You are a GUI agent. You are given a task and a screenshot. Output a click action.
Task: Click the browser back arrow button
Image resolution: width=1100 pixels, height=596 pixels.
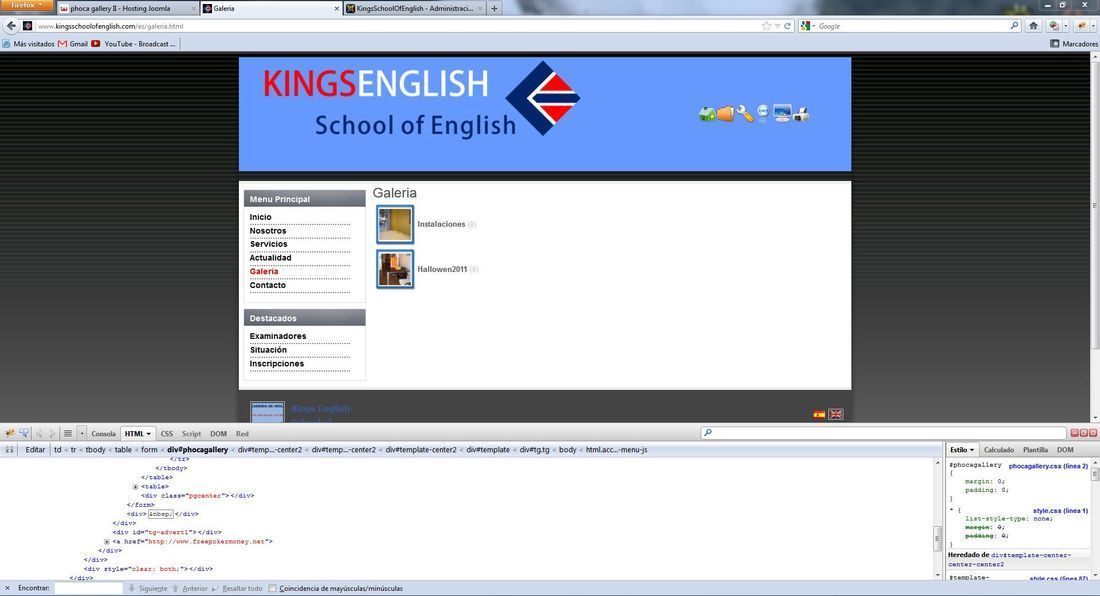pyautogui.click(x=11, y=26)
